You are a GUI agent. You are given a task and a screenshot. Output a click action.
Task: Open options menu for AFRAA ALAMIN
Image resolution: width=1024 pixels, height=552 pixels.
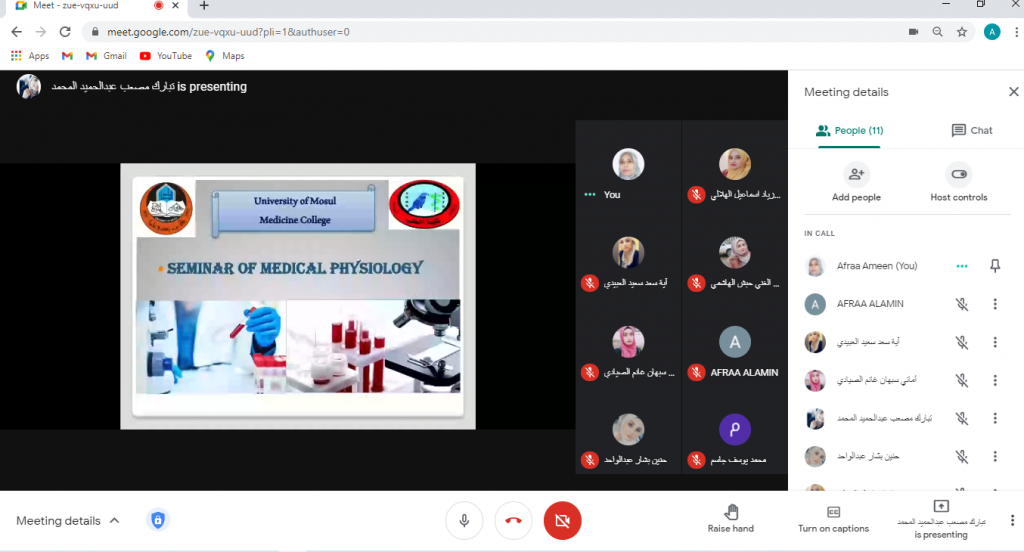coord(994,305)
